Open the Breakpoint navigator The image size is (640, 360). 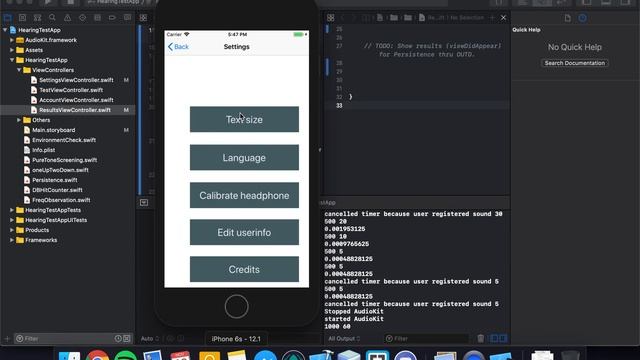click(112, 18)
